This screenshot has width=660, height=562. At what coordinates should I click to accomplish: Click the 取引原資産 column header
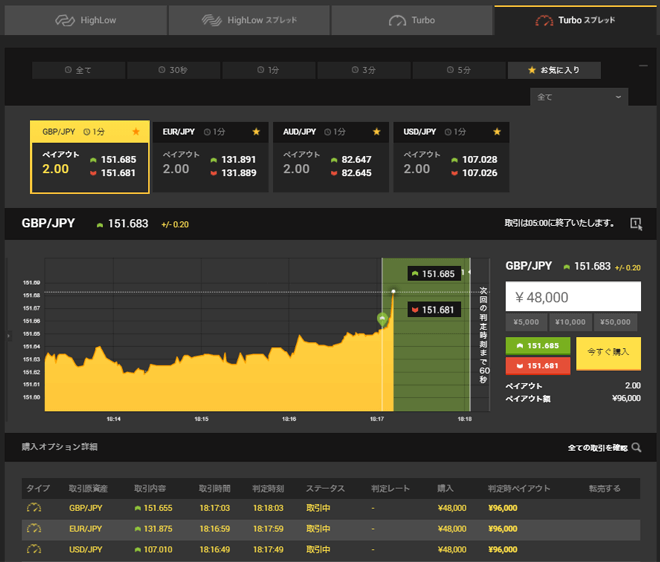pos(88,488)
